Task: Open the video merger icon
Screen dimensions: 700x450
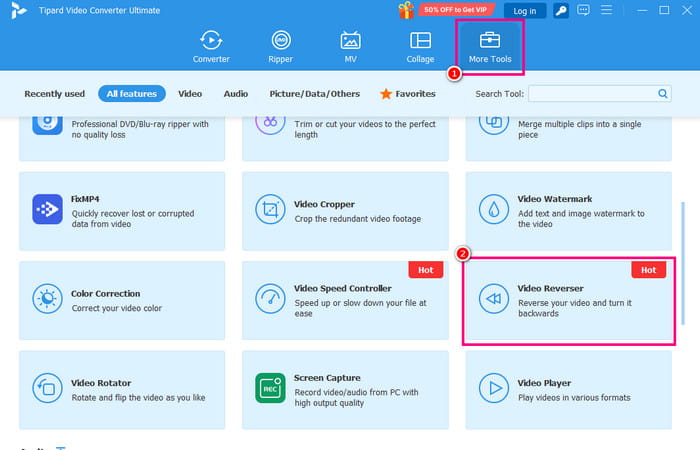Action: coord(494,123)
